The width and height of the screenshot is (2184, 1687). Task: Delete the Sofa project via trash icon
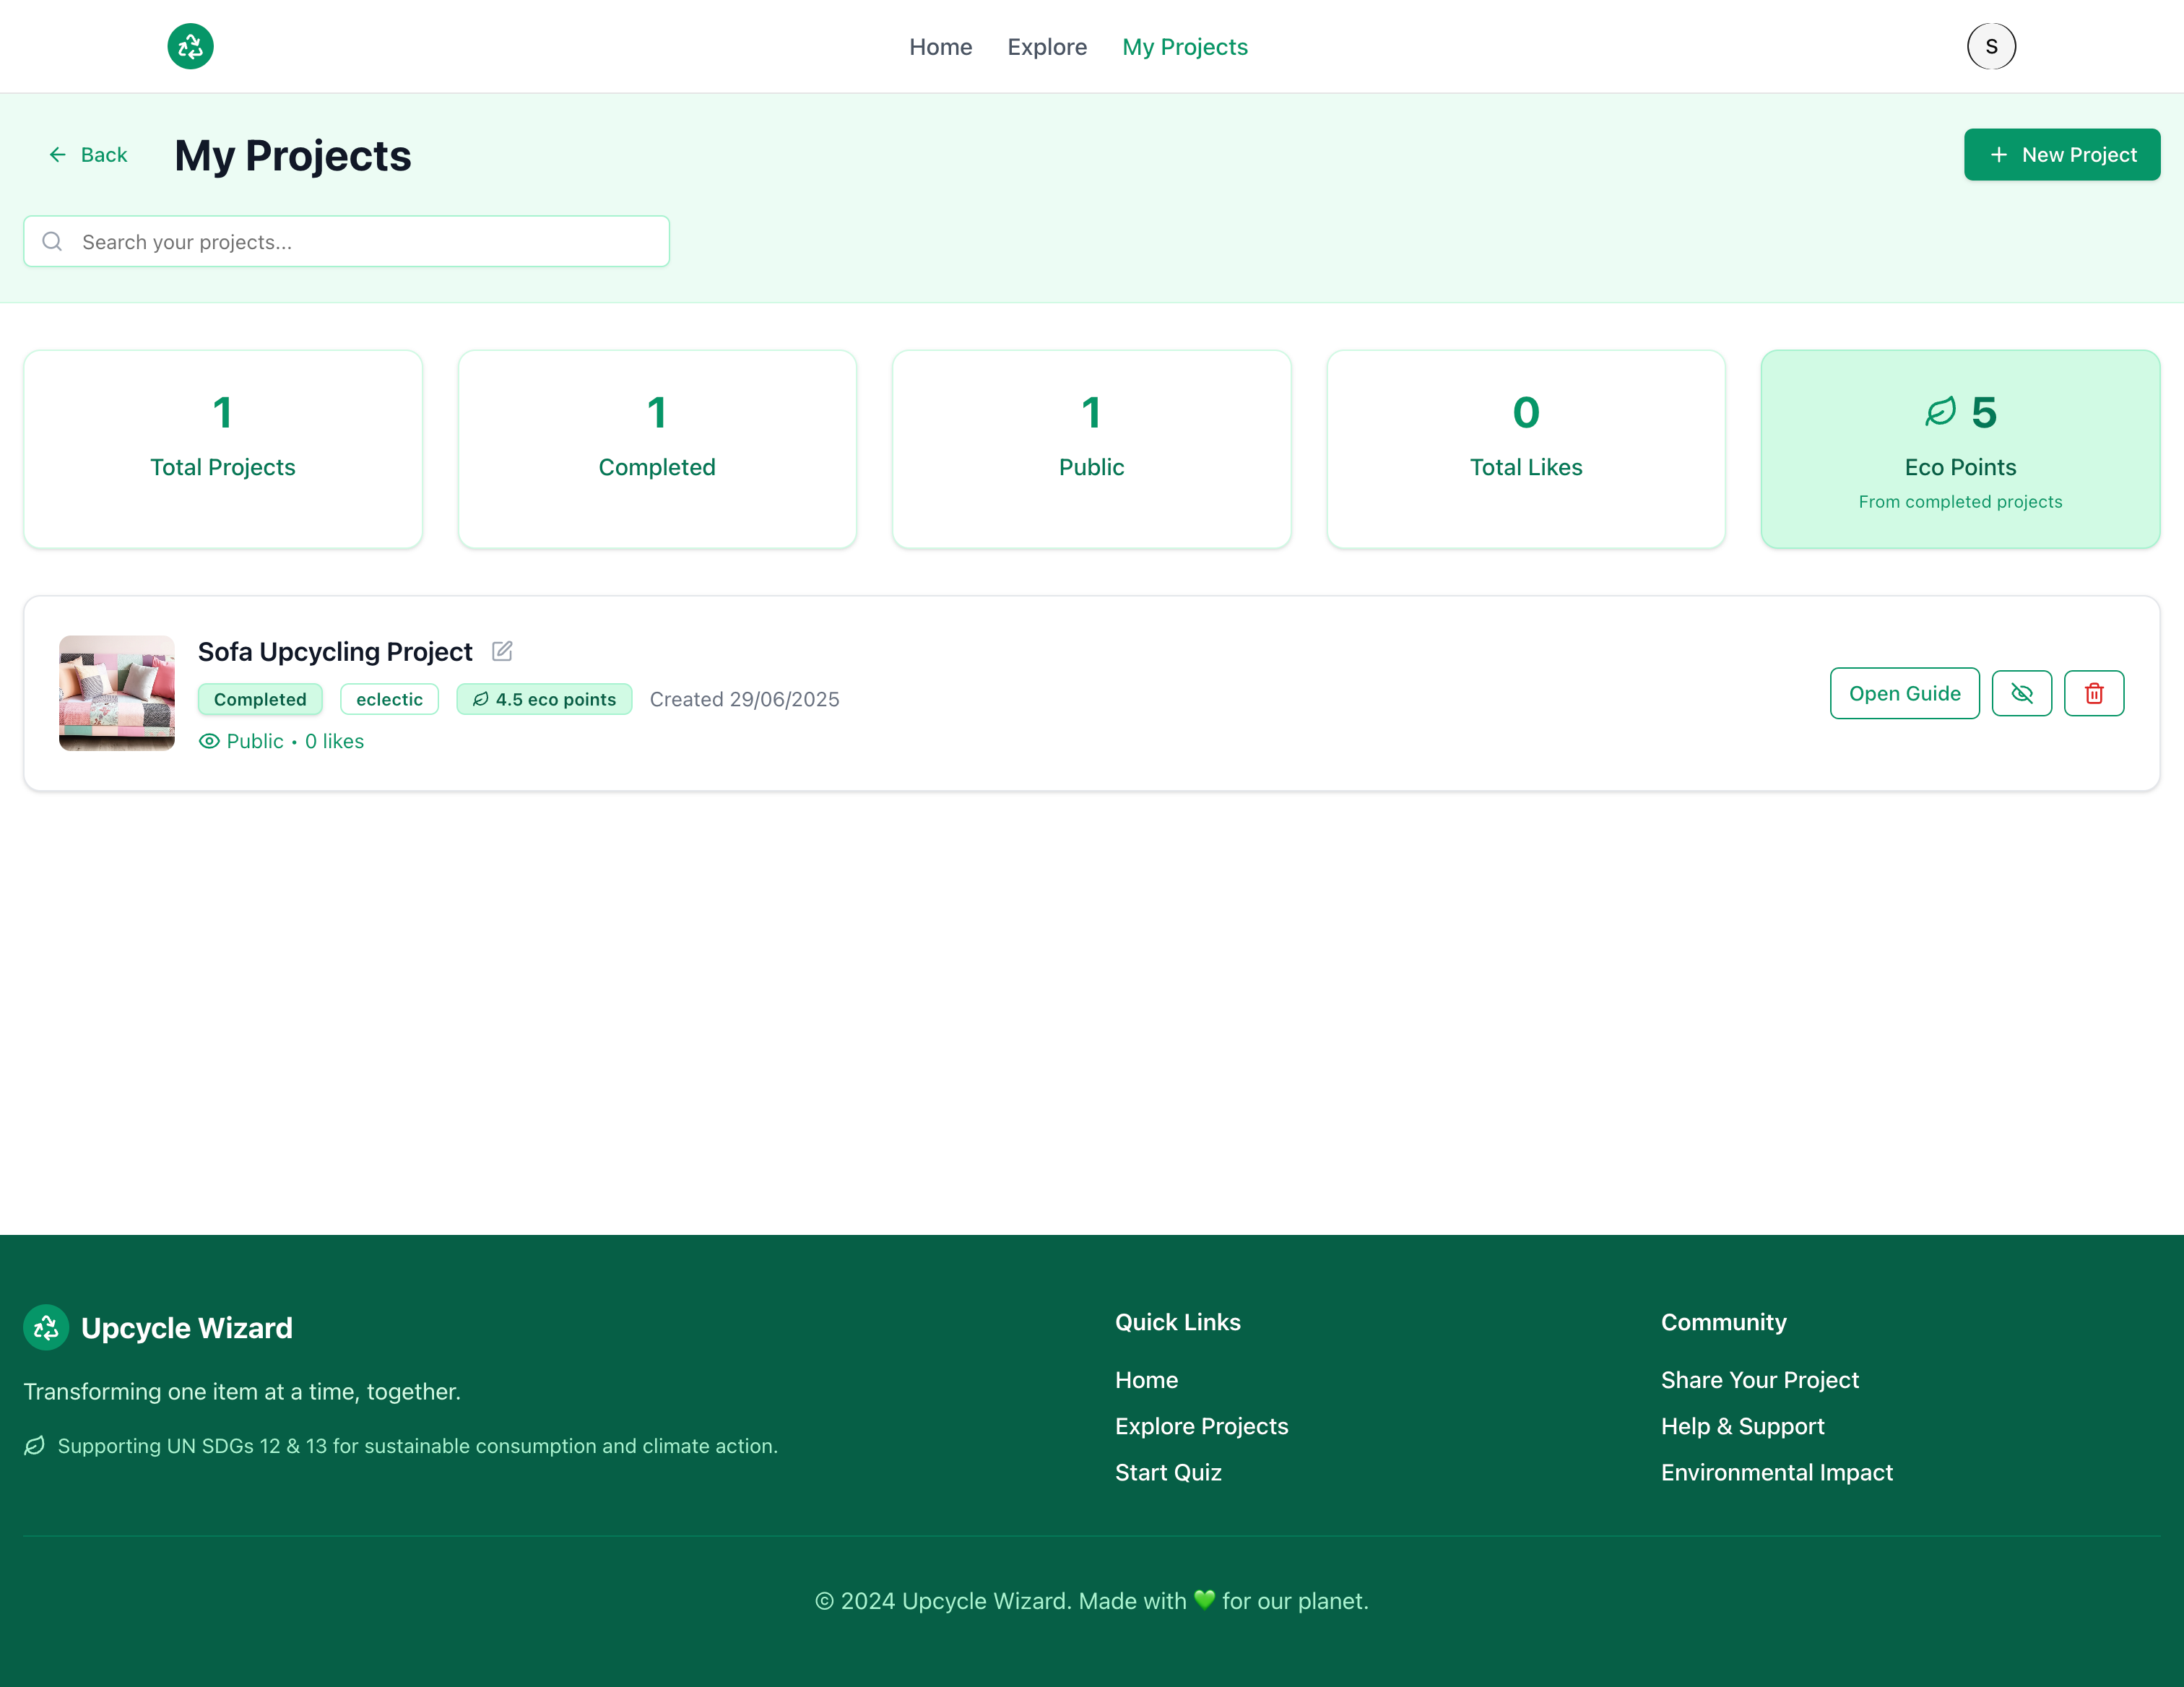coord(2093,693)
